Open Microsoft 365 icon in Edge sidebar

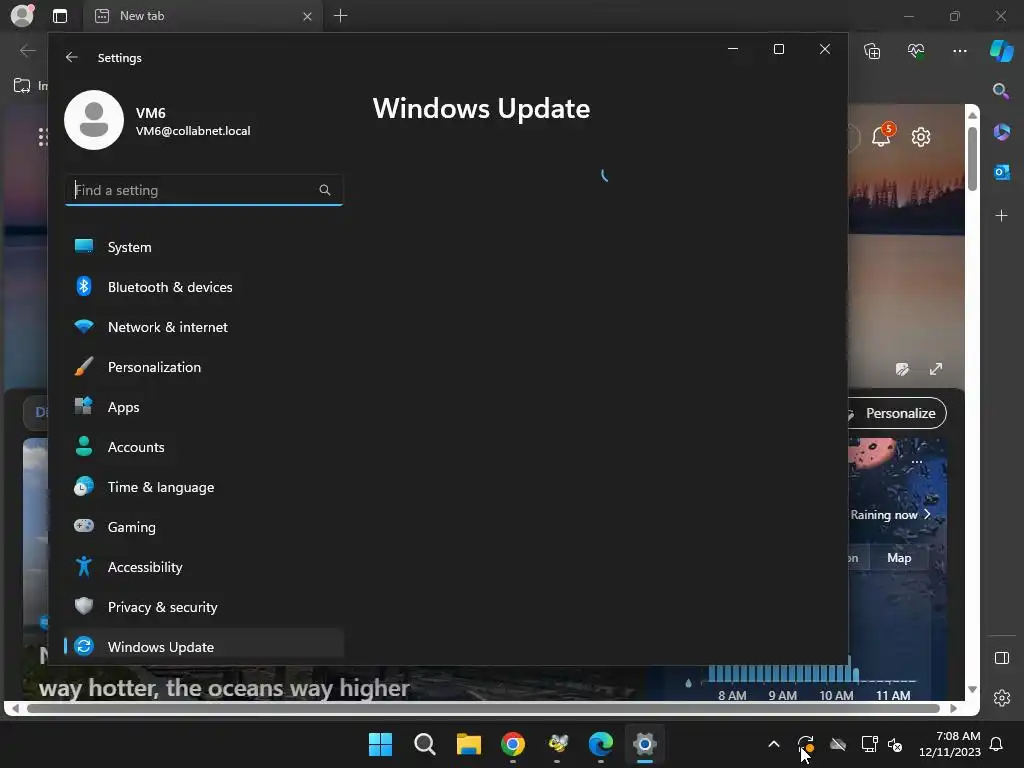point(1001,132)
